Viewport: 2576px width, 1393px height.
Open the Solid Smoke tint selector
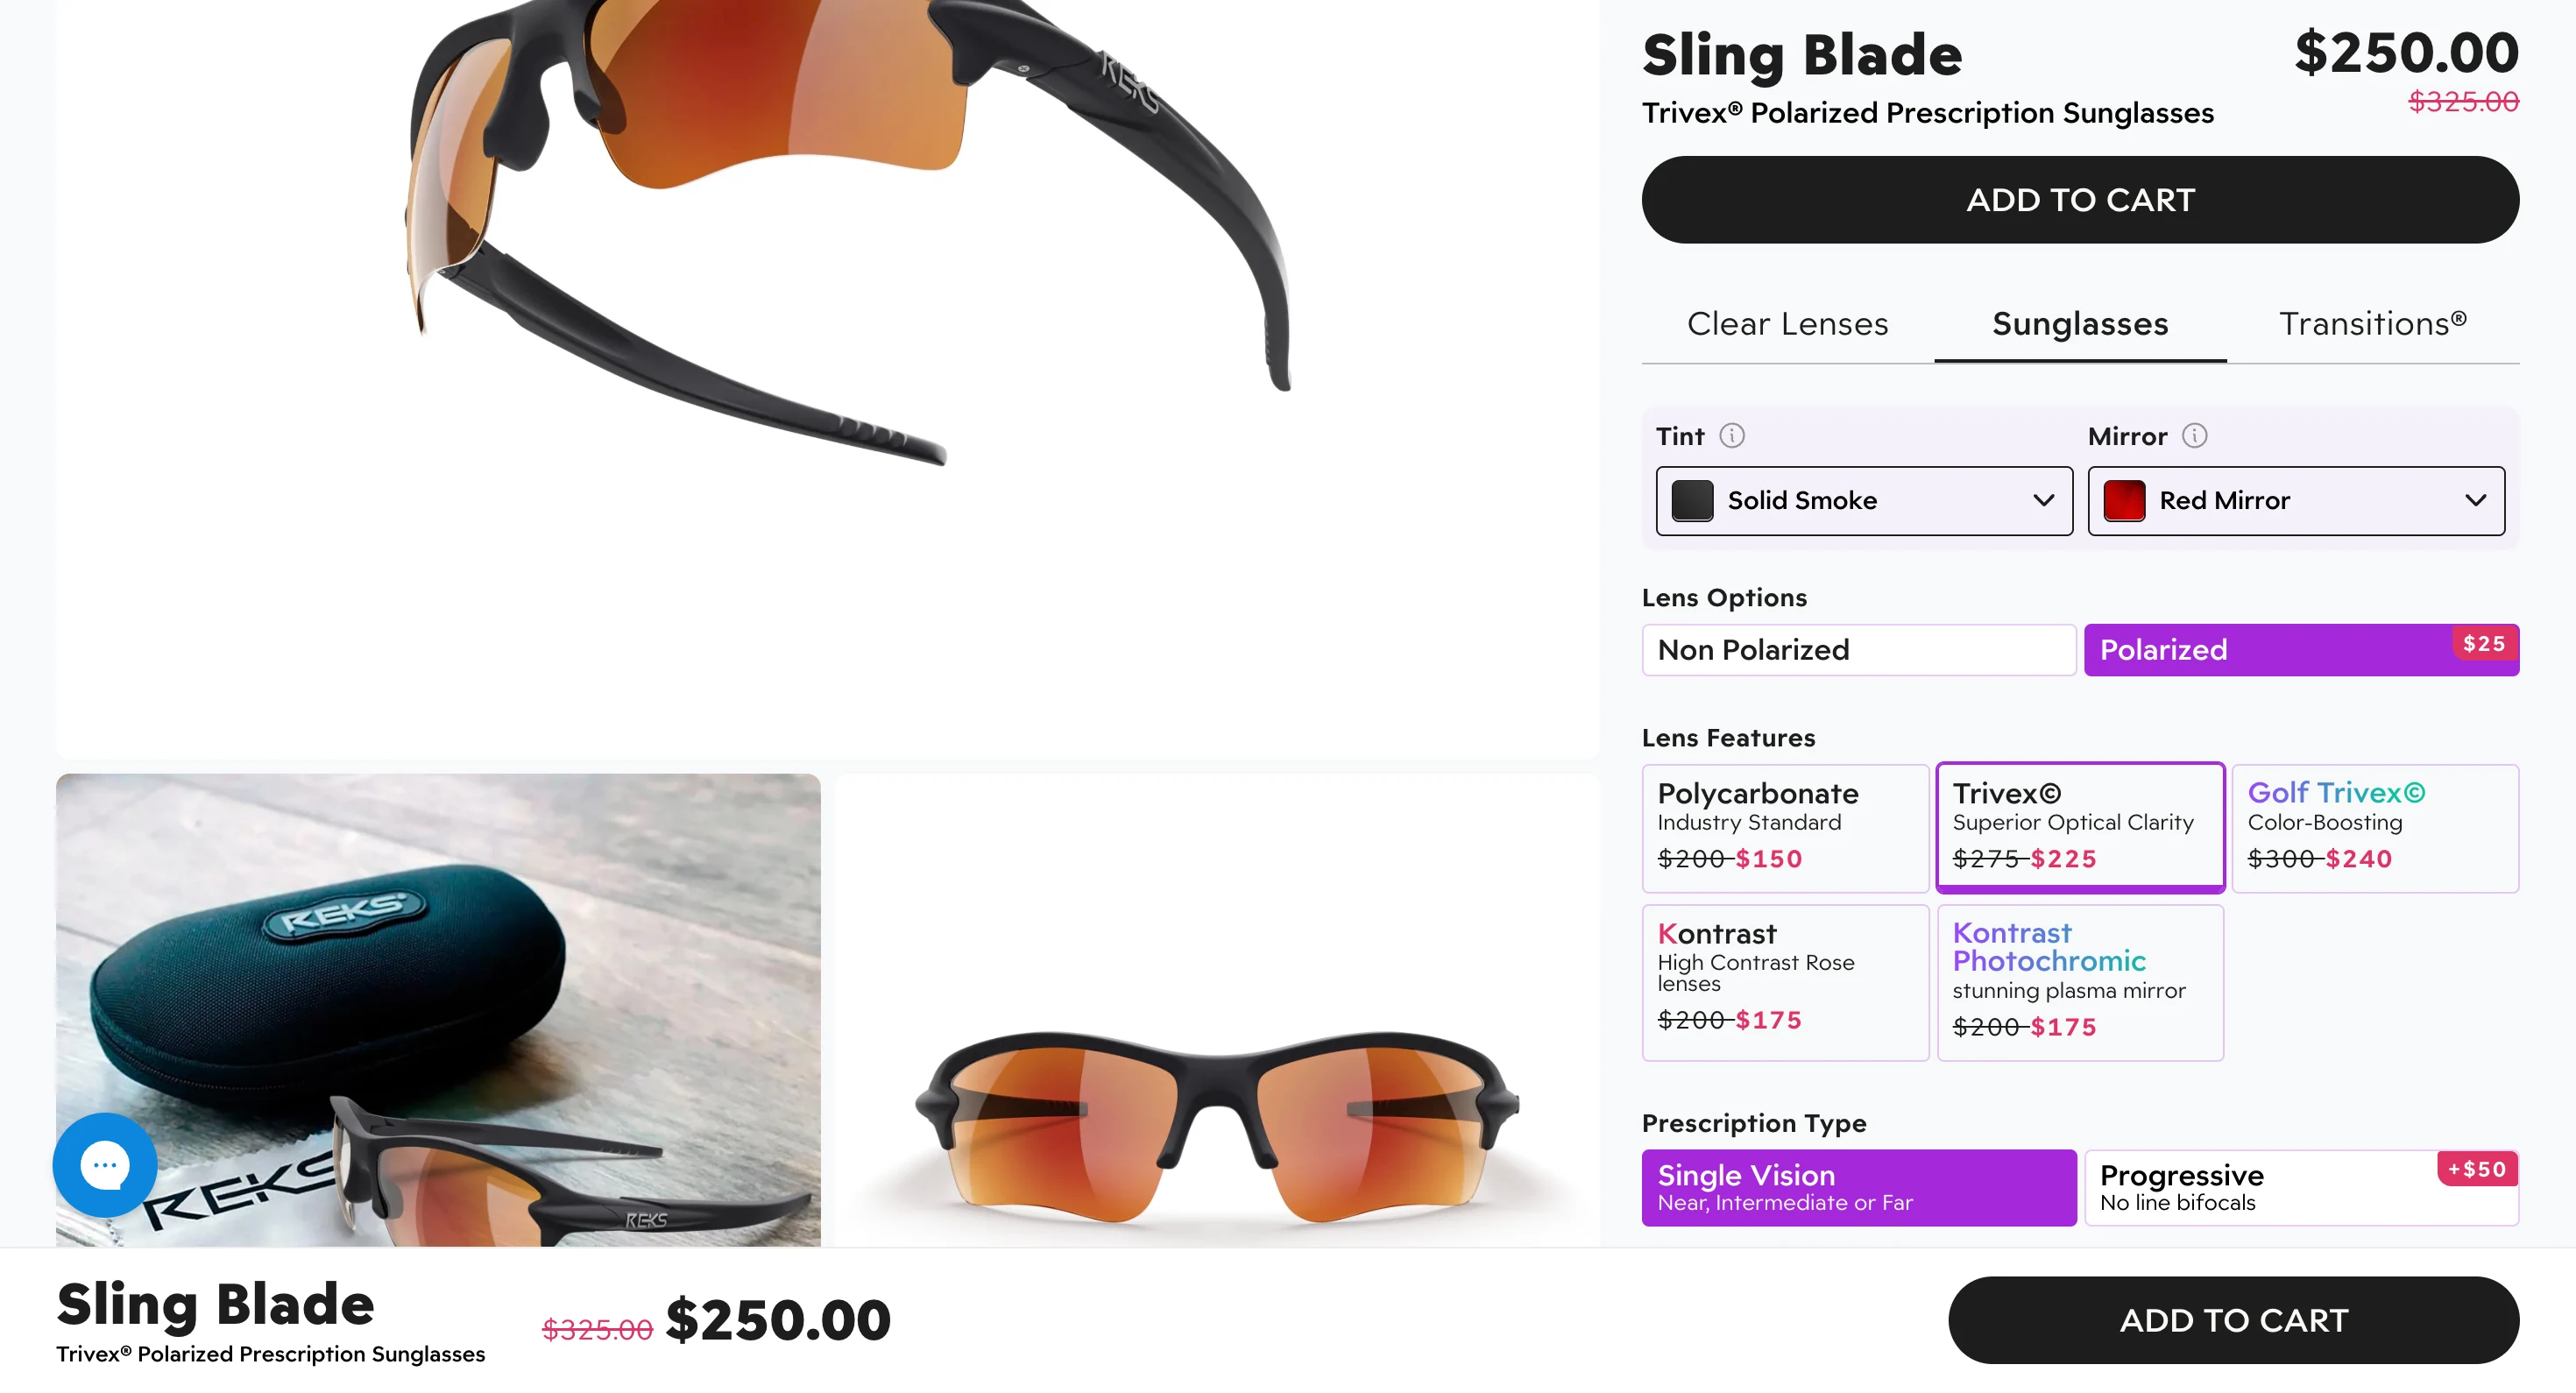(1864, 500)
